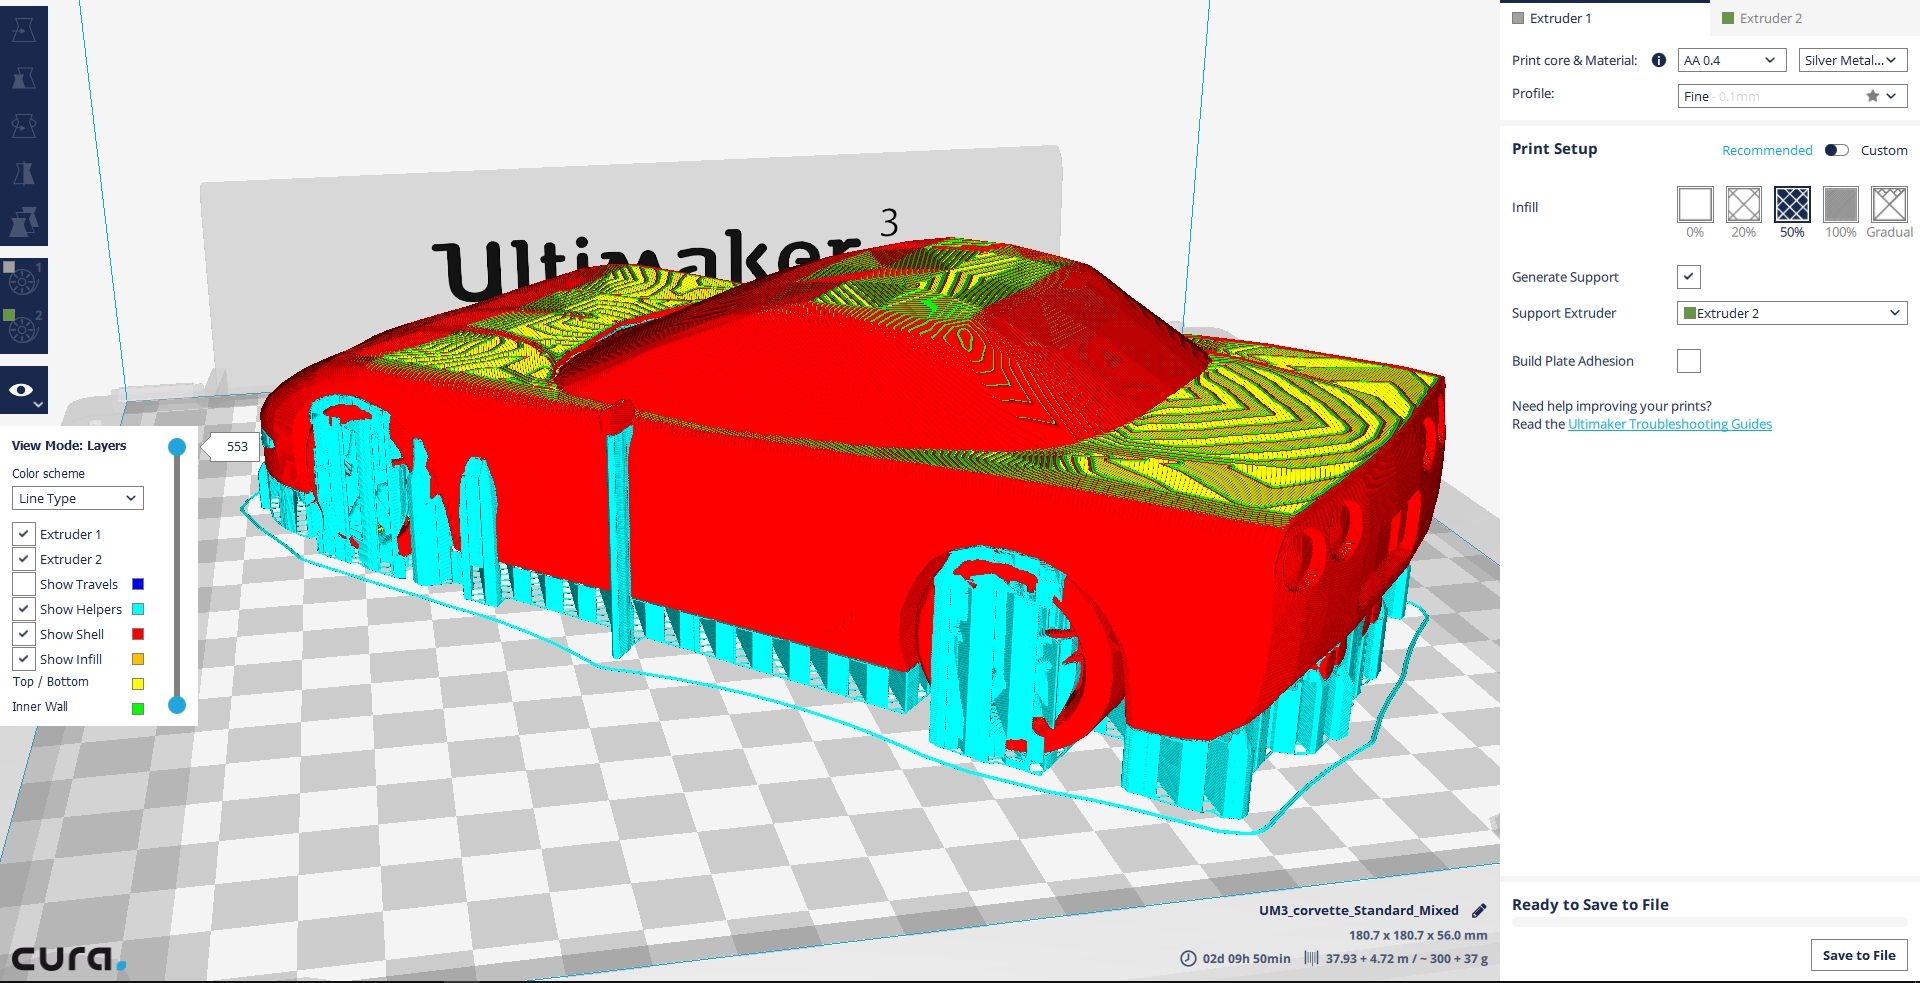Open the Ultimaker Troubleshooting Guides link
Screen dimensions: 1920x983
[1670, 424]
